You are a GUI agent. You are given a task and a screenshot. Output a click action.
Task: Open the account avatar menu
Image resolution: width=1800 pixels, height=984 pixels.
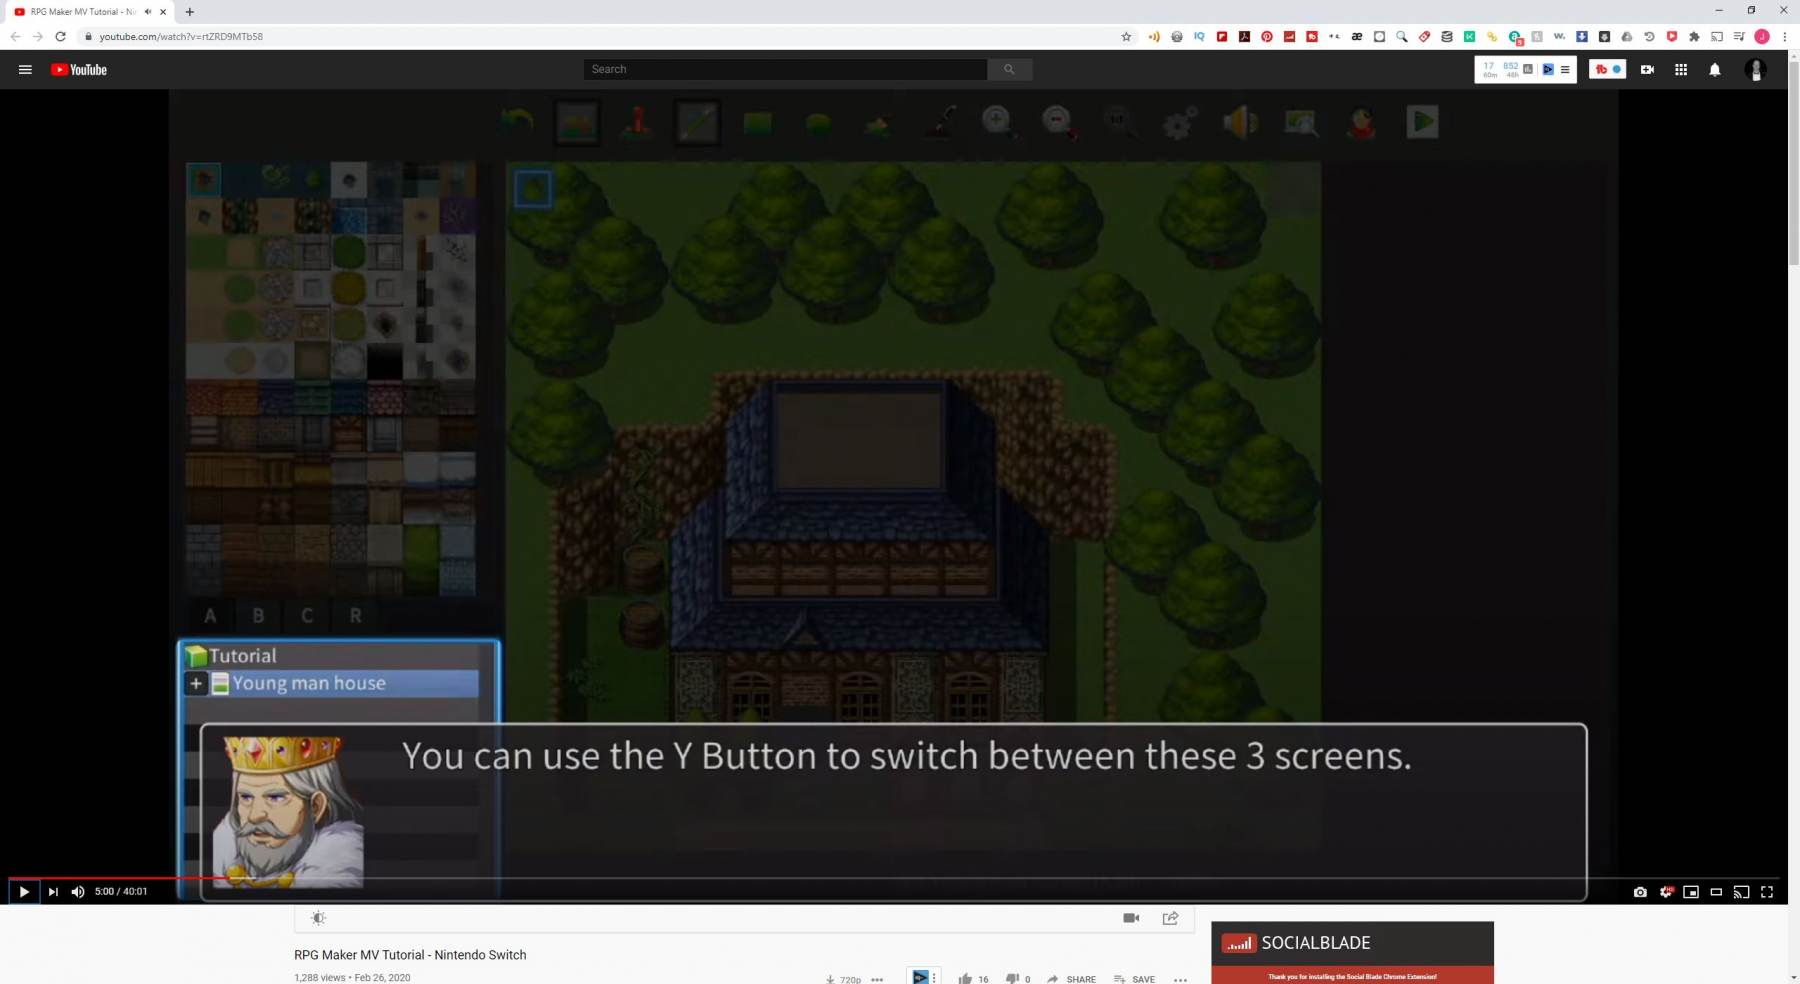coord(1755,70)
